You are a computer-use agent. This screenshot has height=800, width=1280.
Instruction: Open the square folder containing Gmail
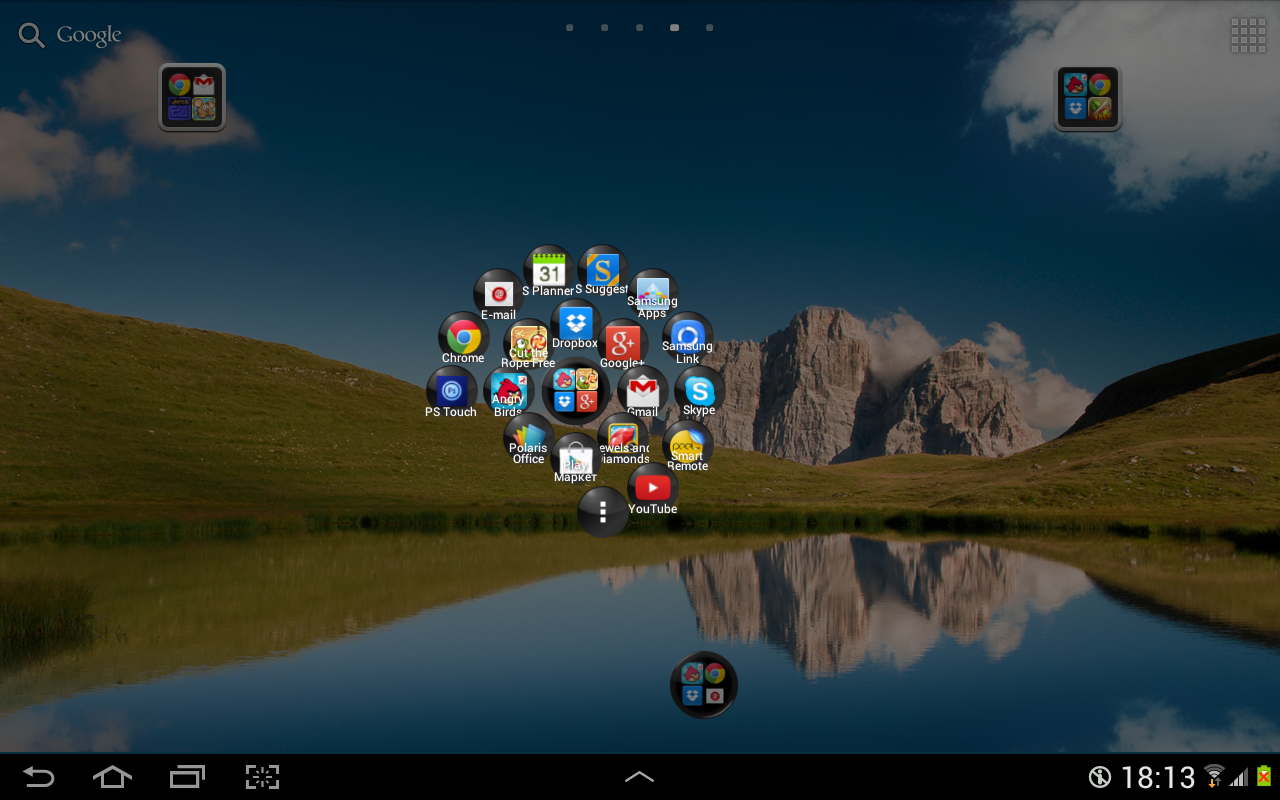click(x=192, y=97)
